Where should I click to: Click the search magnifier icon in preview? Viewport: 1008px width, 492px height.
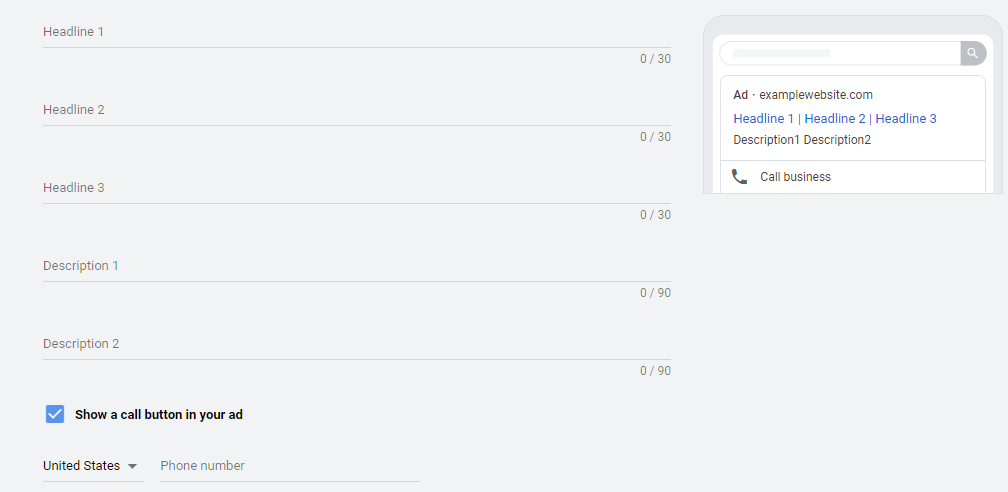point(973,53)
